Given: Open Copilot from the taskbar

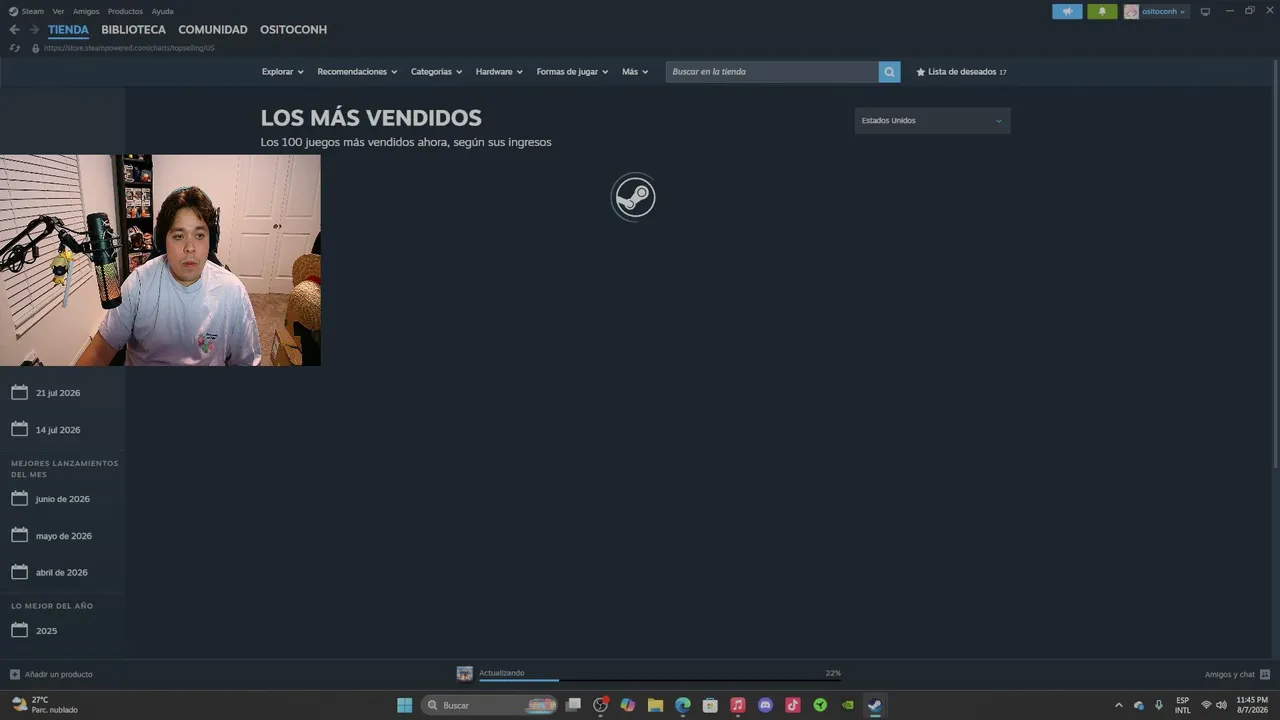Looking at the screenshot, I should click(628, 705).
